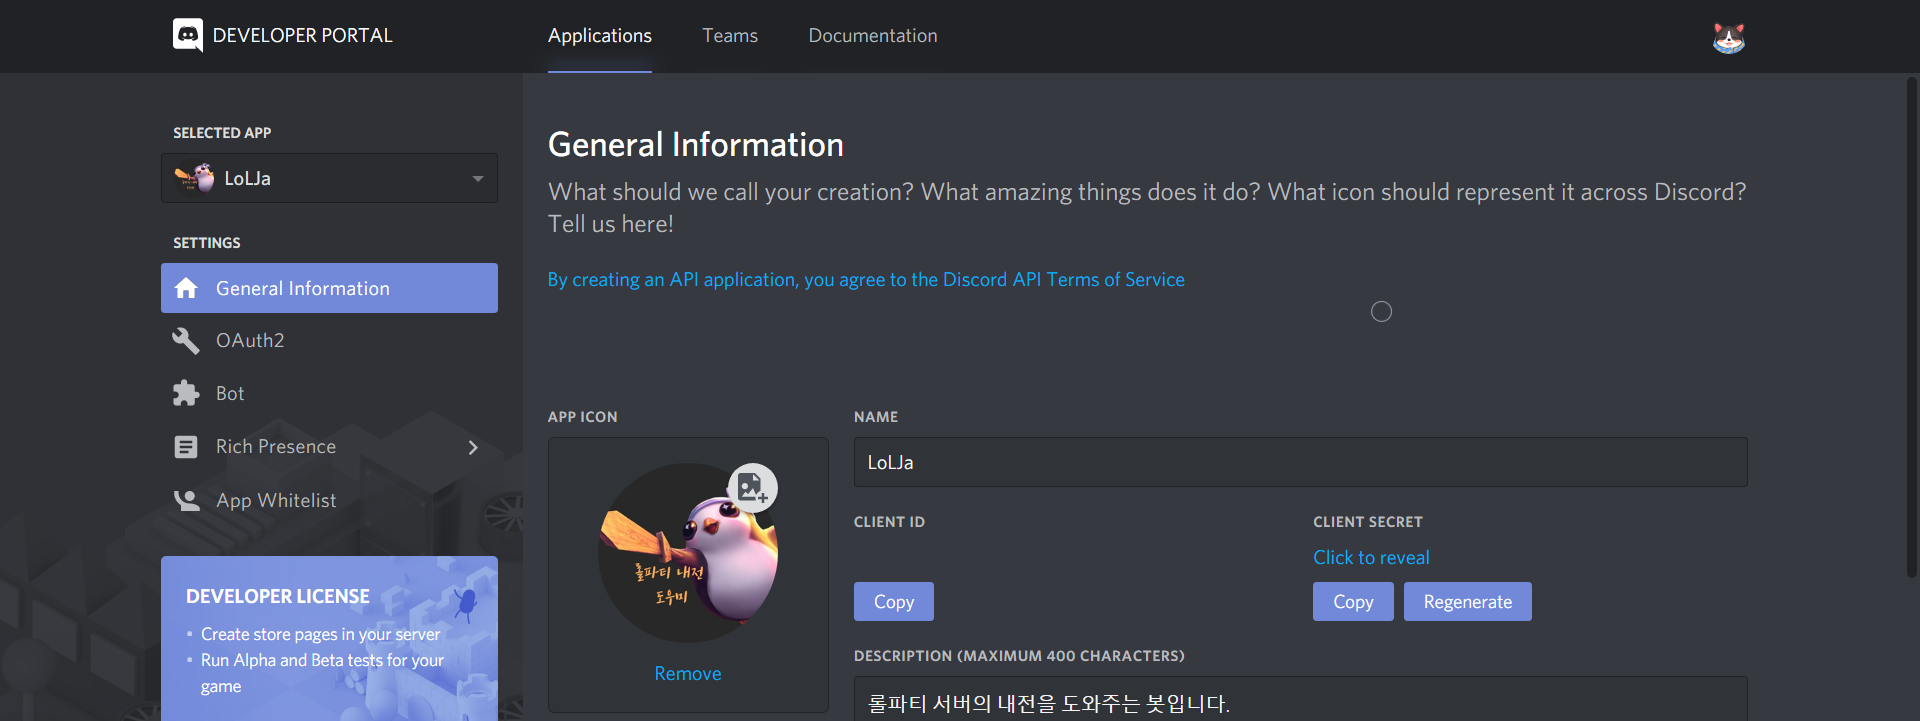Viewport: 1920px width, 721px height.
Task: Click the General Information heading
Action: (696, 145)
